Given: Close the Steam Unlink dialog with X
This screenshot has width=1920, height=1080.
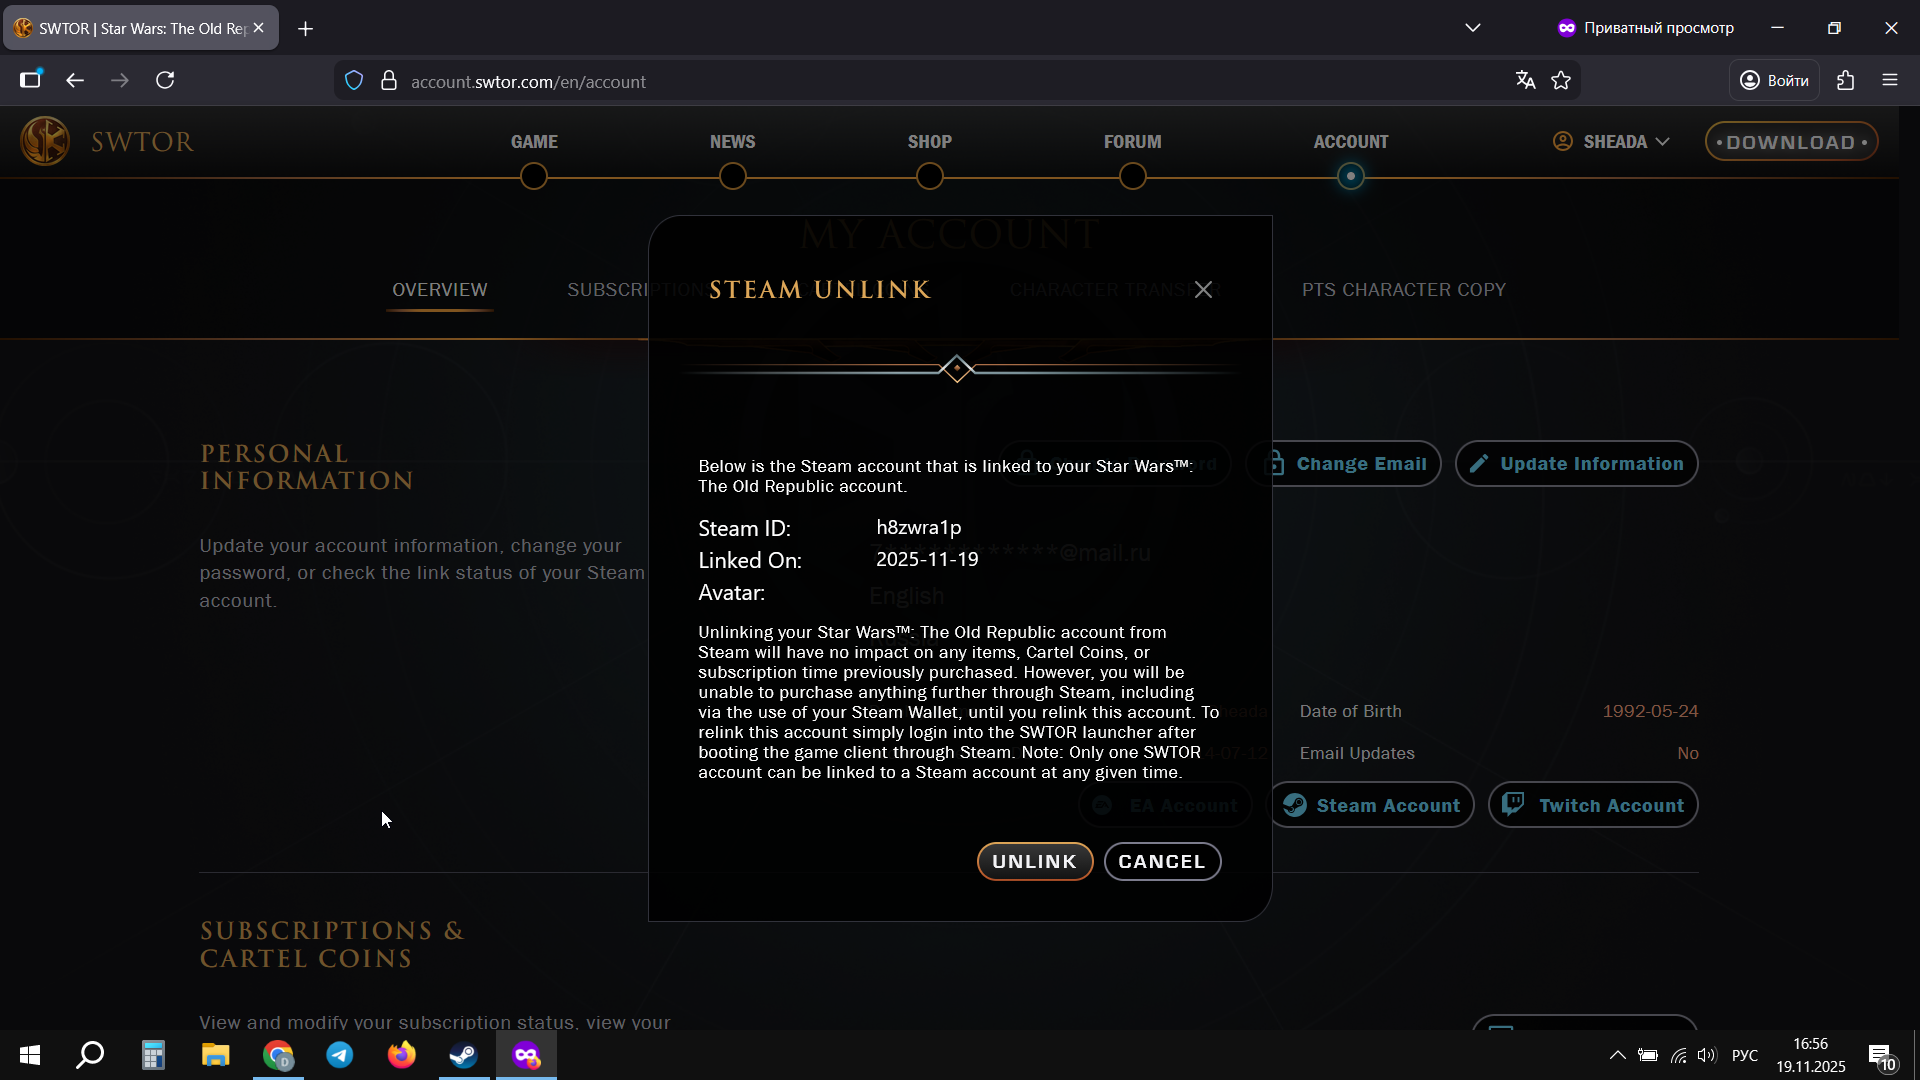Looking at the screenshot, I should 1203,290.
